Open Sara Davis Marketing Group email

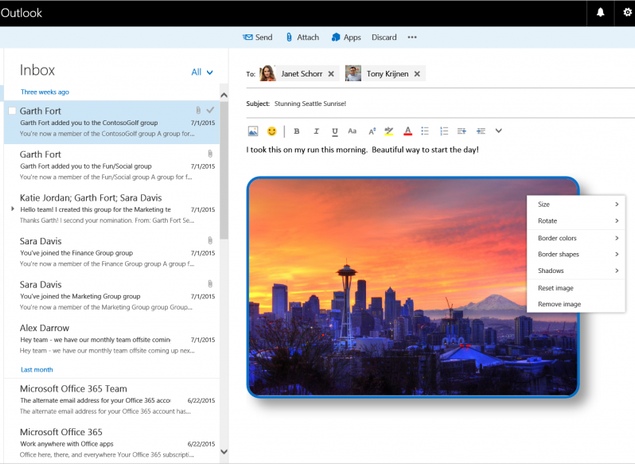point(112,295)
